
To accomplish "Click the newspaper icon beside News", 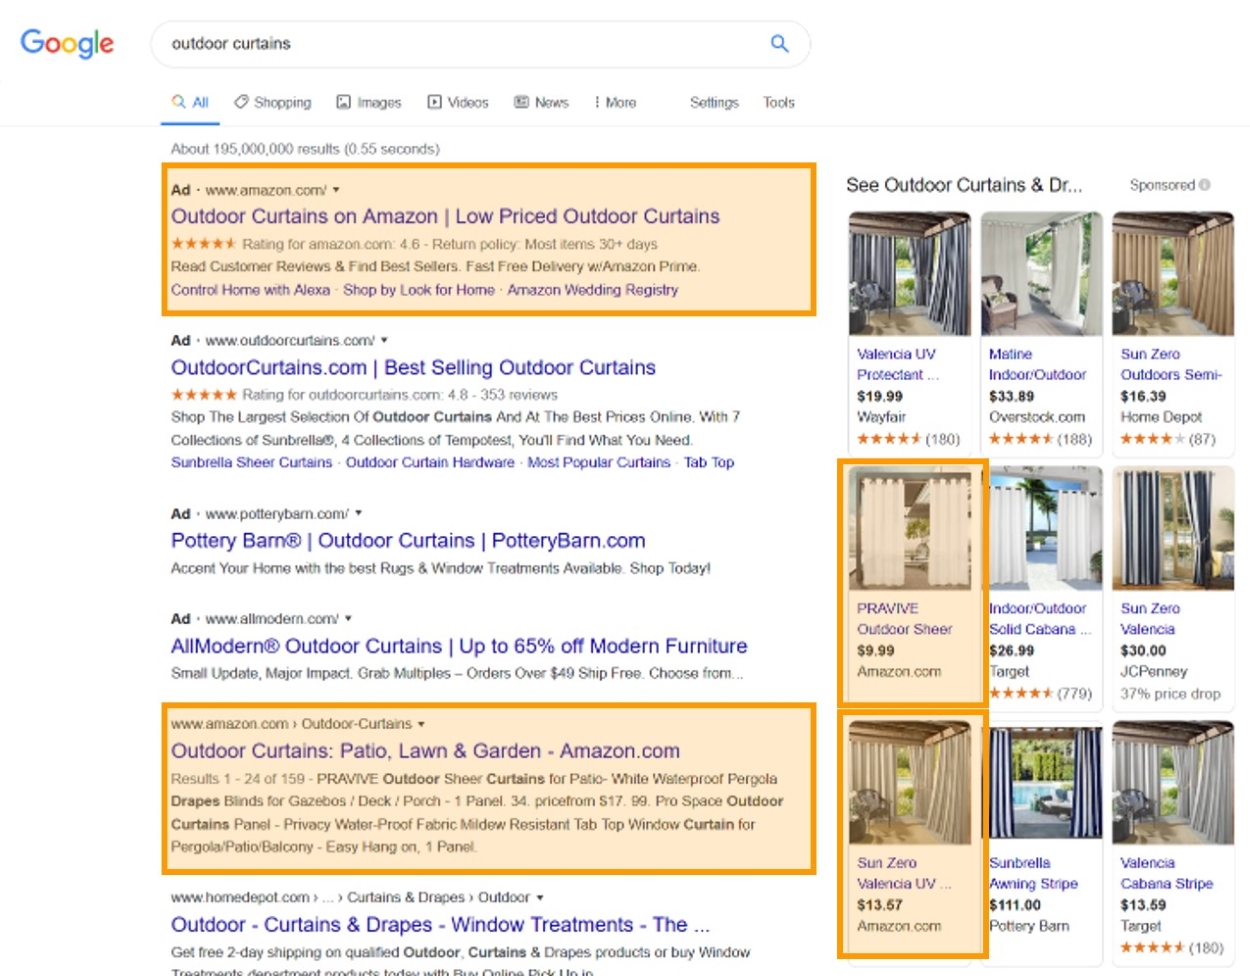I will point(520,101).
